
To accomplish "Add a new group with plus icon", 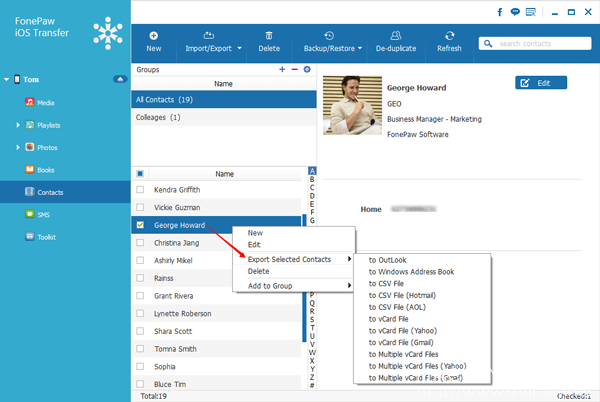I will (x=282, y=69).
